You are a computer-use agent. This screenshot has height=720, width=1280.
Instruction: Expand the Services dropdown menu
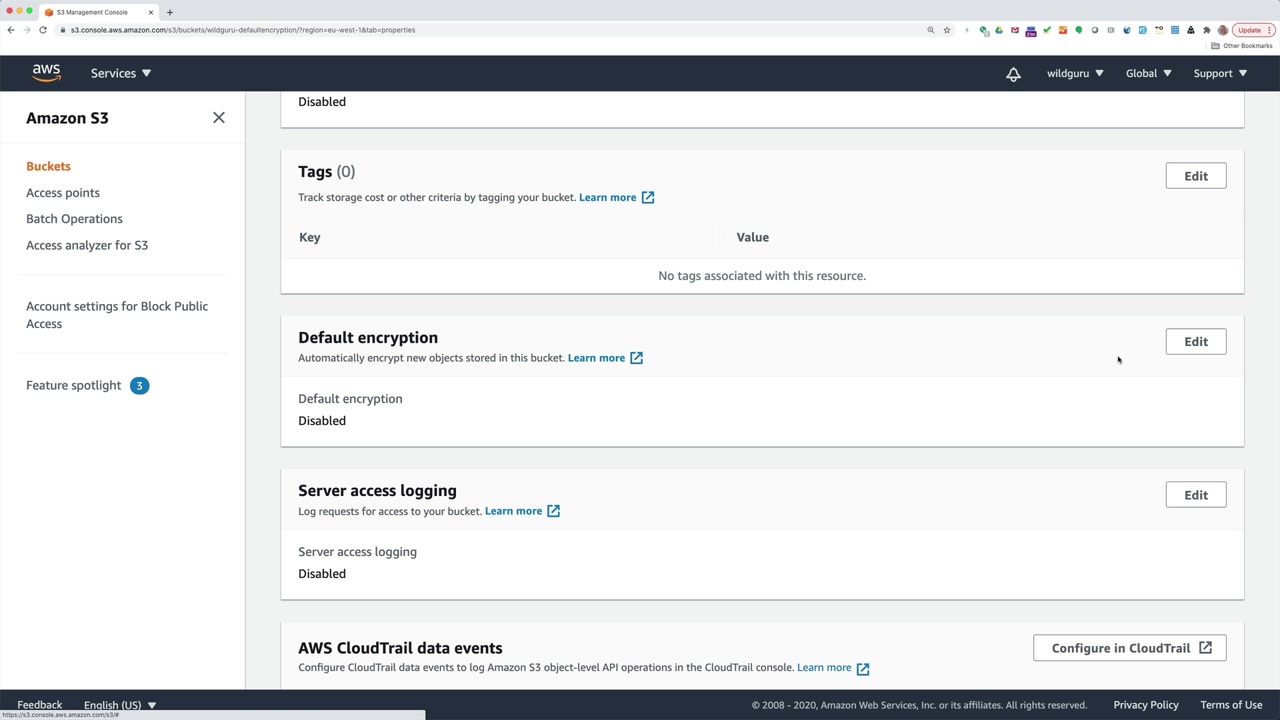point(120,73)
